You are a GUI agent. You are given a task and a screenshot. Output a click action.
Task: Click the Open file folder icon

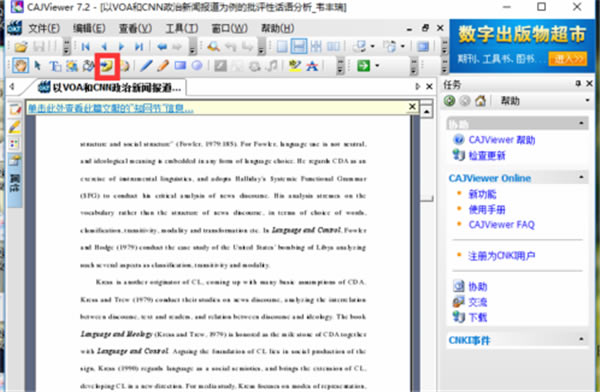tap(21, 47)
